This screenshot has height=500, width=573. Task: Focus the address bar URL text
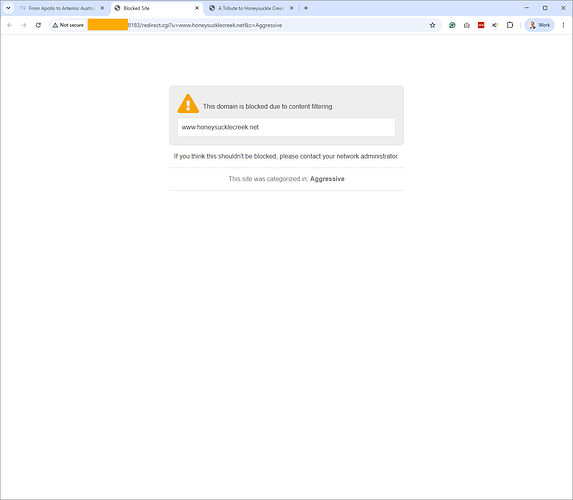click(x=205, y=25)
